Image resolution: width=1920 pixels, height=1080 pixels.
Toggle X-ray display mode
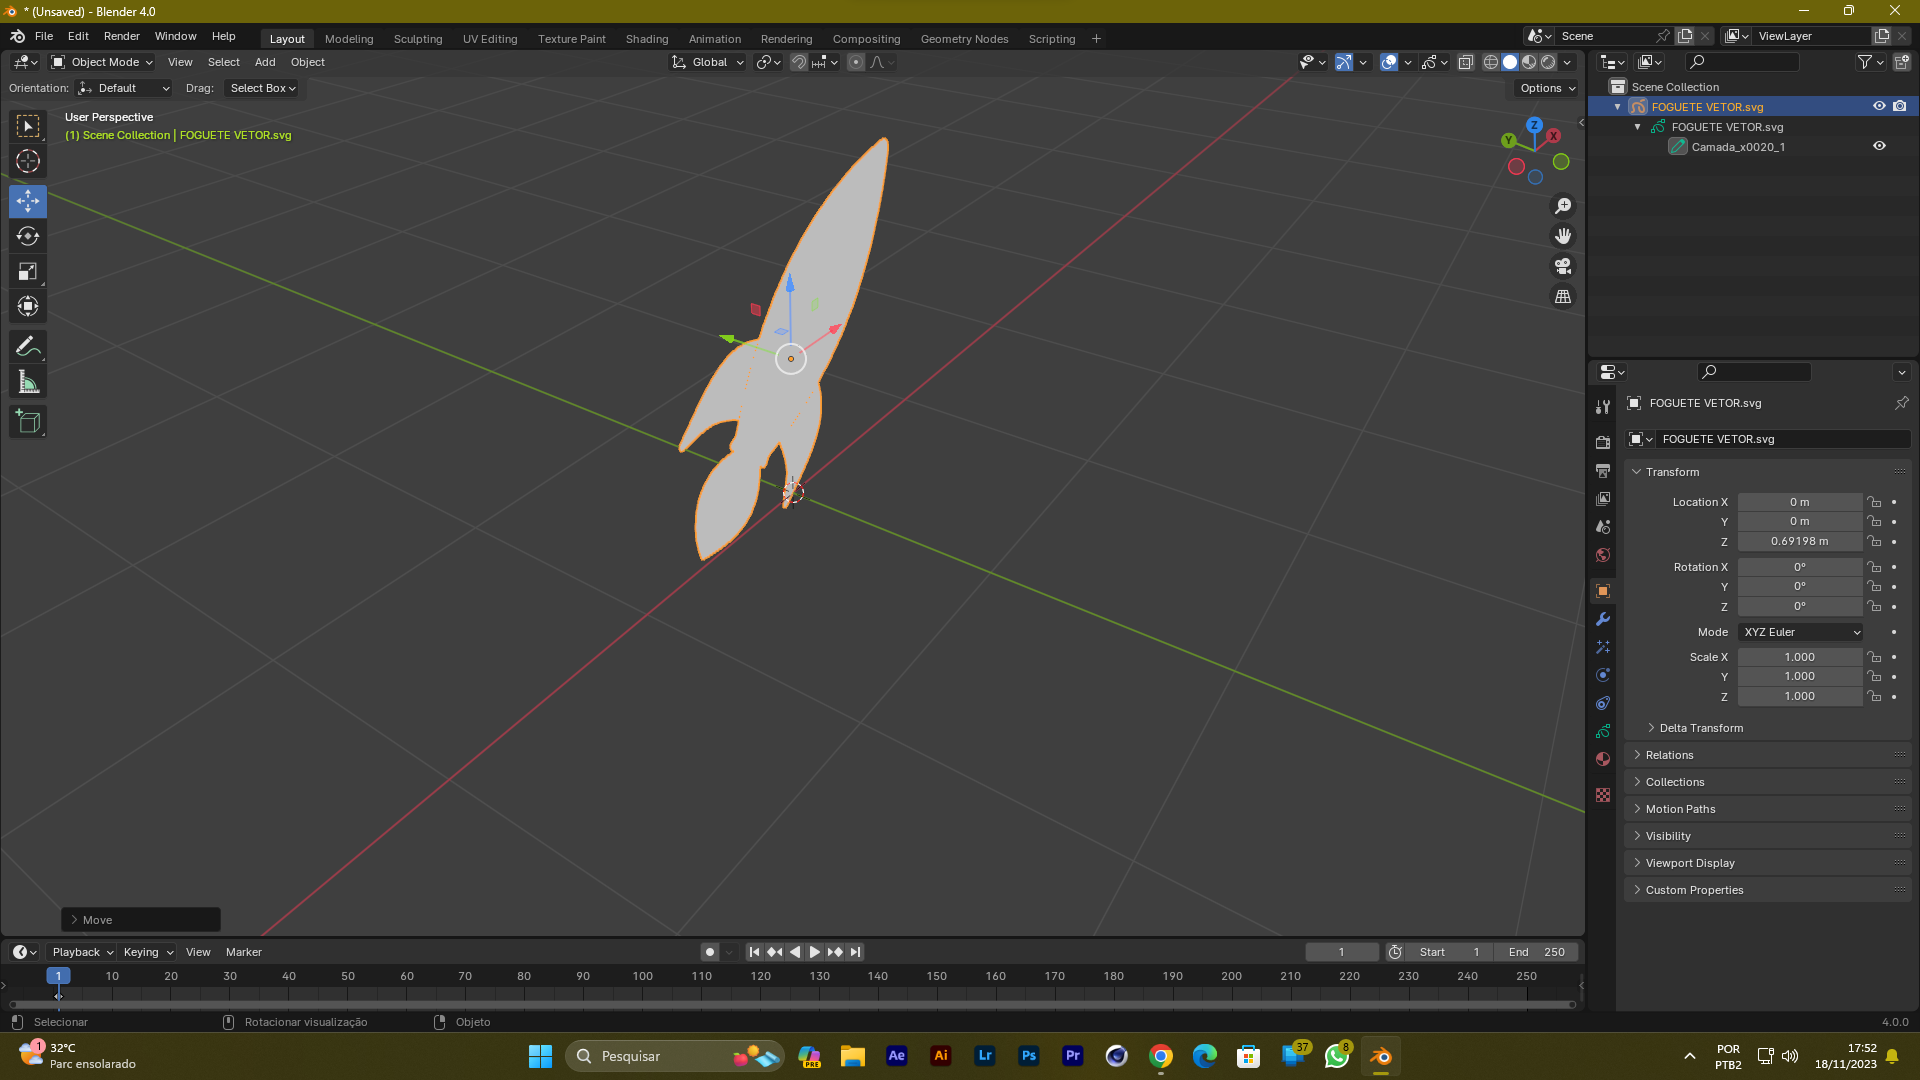pyautogui.click(x=1465, y=62)
